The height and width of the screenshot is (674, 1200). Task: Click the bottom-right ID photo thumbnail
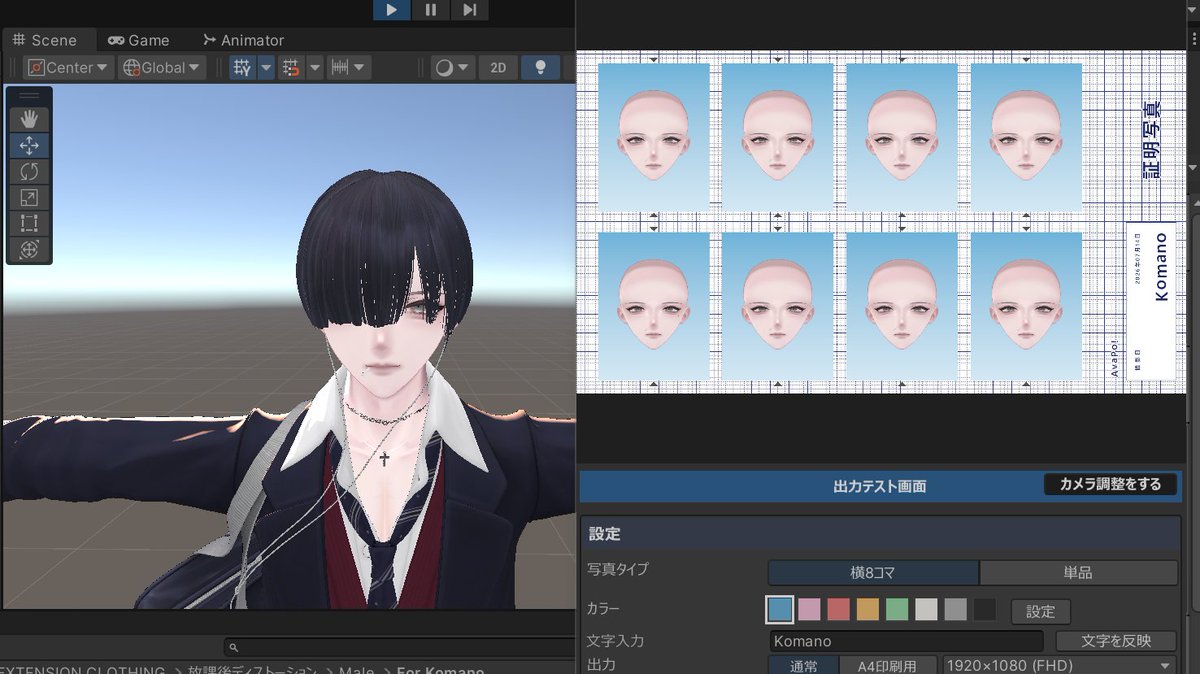[x=1026, y=306]
